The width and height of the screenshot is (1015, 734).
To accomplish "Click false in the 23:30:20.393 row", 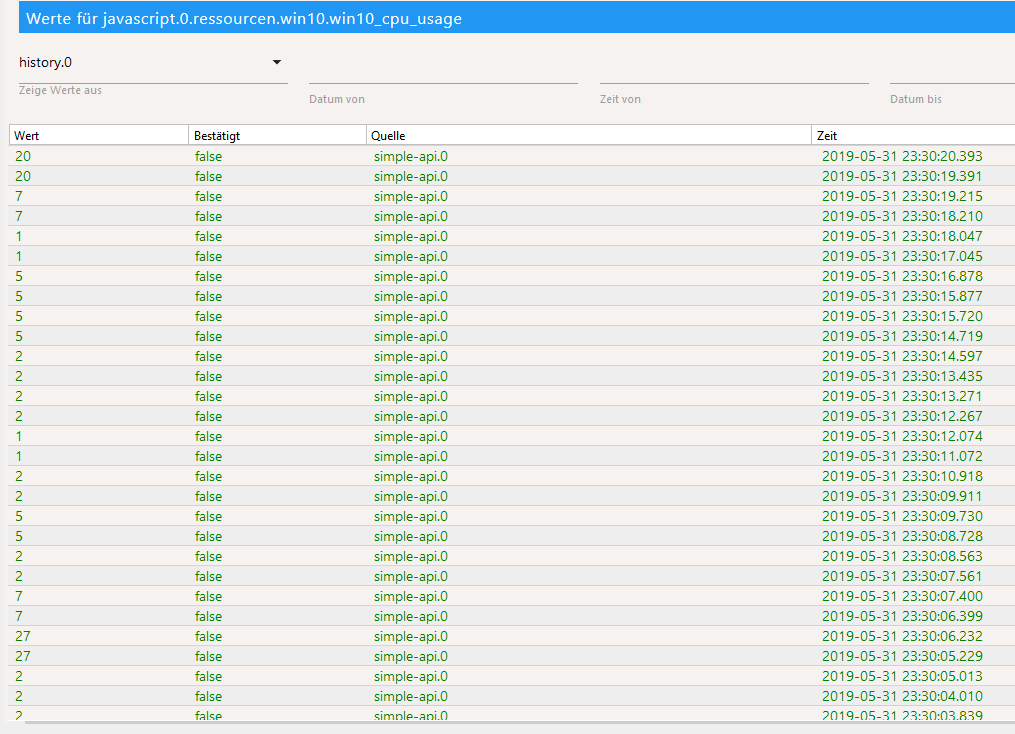I will click(x=208, y=156).
